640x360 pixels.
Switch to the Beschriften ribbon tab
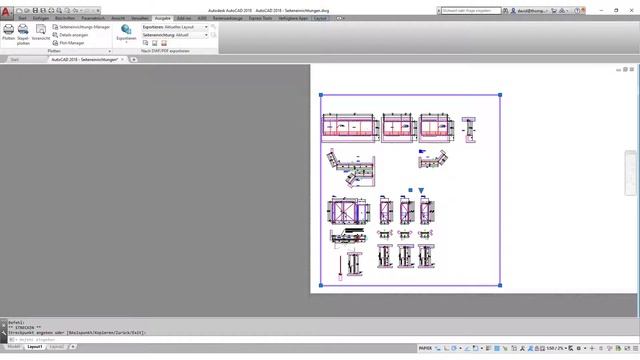[65, 18]
